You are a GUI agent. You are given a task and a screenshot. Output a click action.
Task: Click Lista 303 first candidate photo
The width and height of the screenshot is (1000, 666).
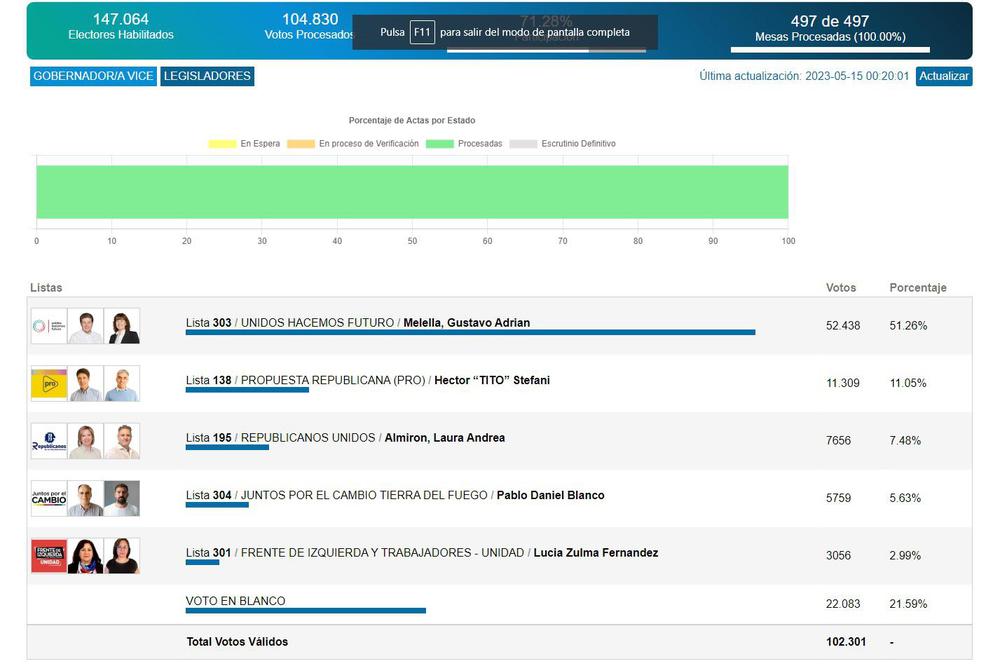(x=85, y=326)
